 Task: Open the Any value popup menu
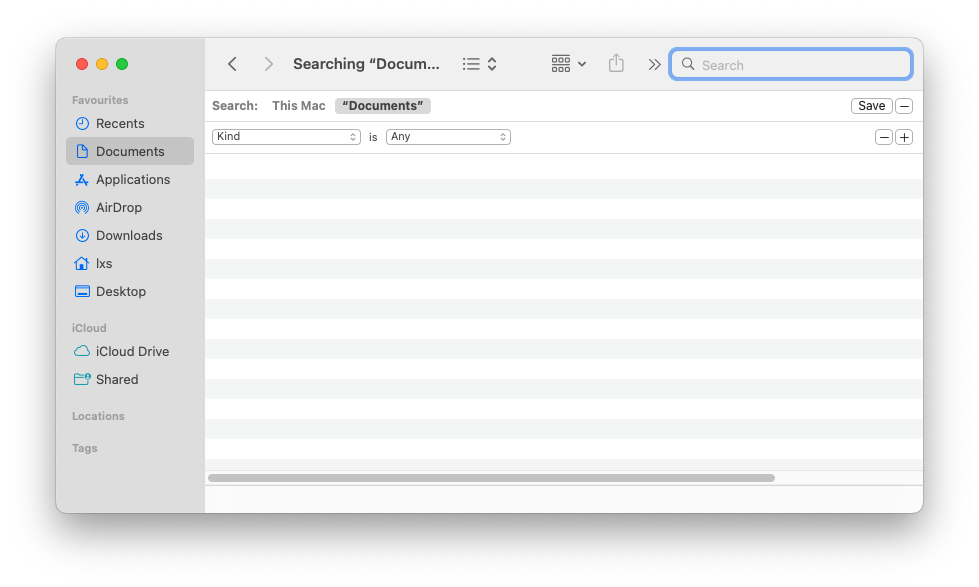[448, 136]
